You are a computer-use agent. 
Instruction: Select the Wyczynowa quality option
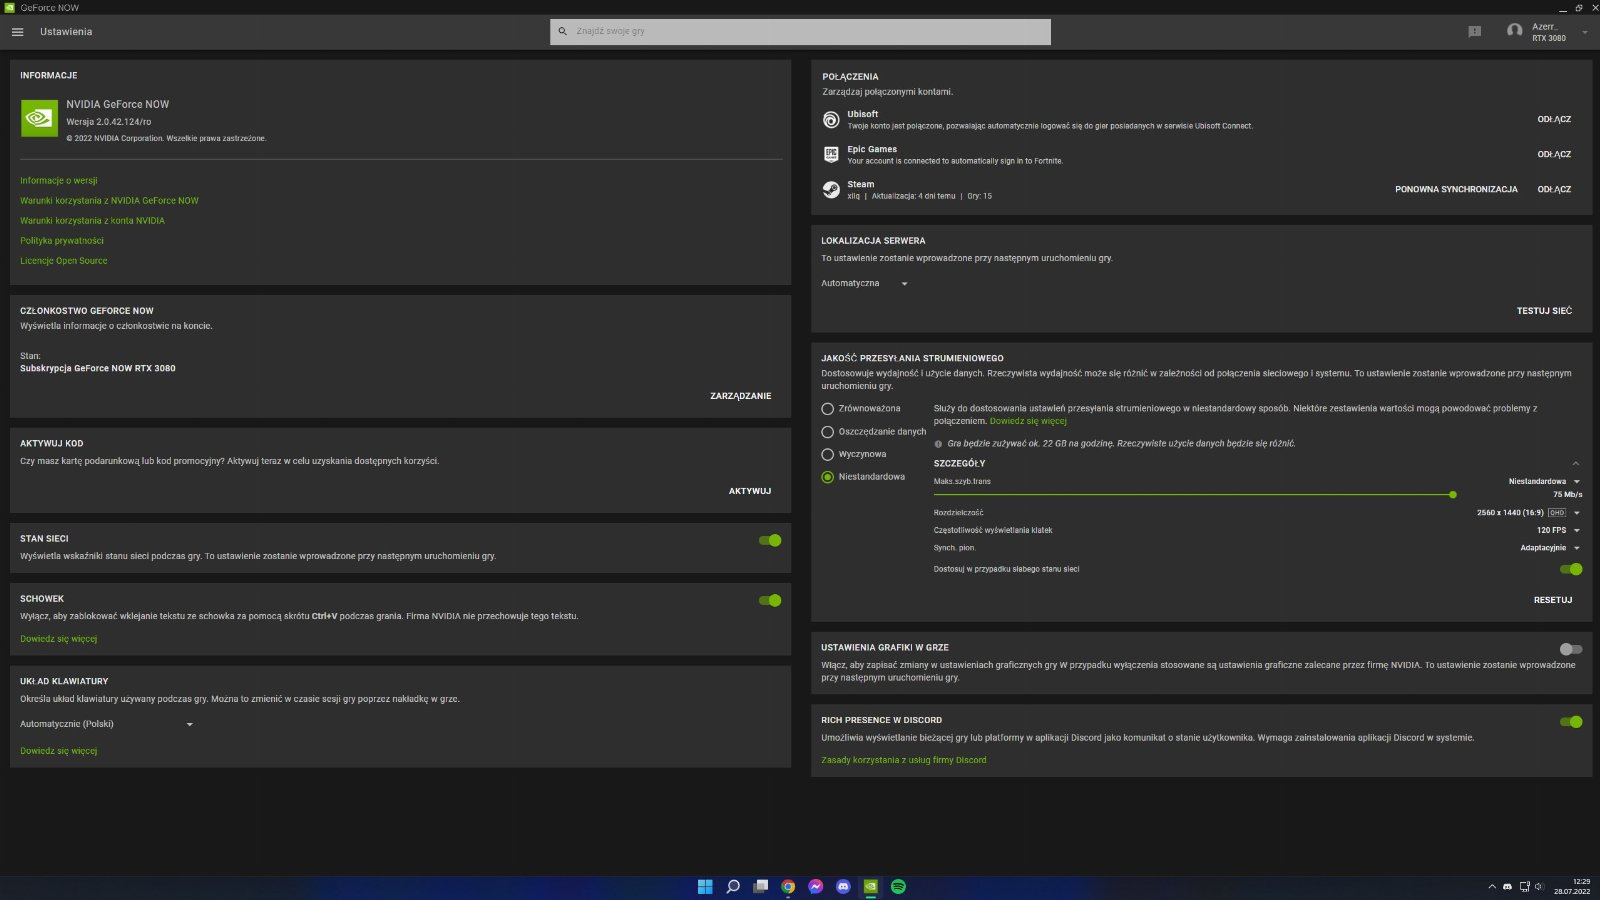point(827,454)
